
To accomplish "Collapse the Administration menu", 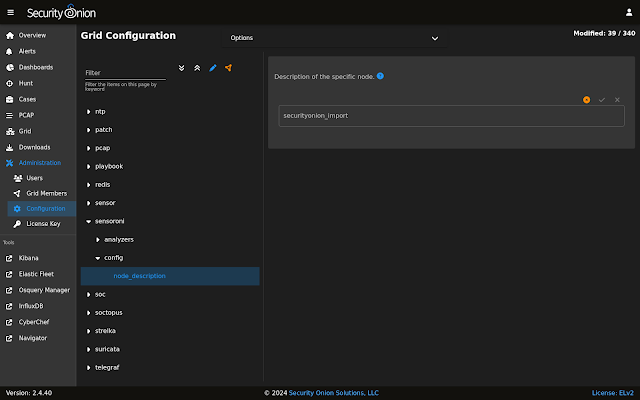I will [40, 162].
